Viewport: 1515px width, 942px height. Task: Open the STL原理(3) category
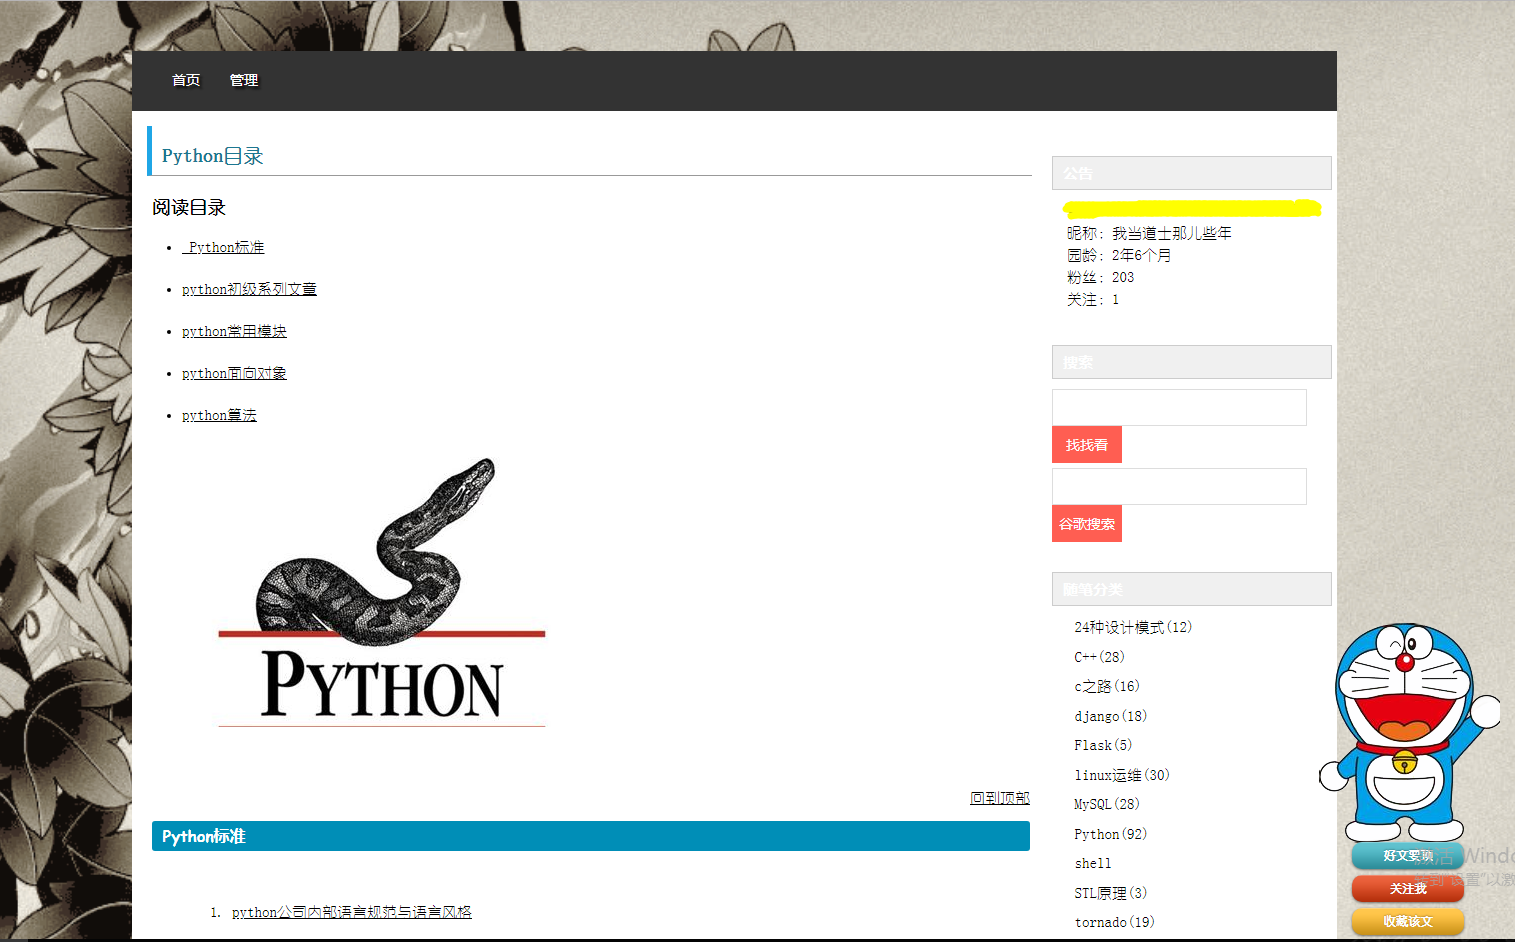click(1111, 893)
